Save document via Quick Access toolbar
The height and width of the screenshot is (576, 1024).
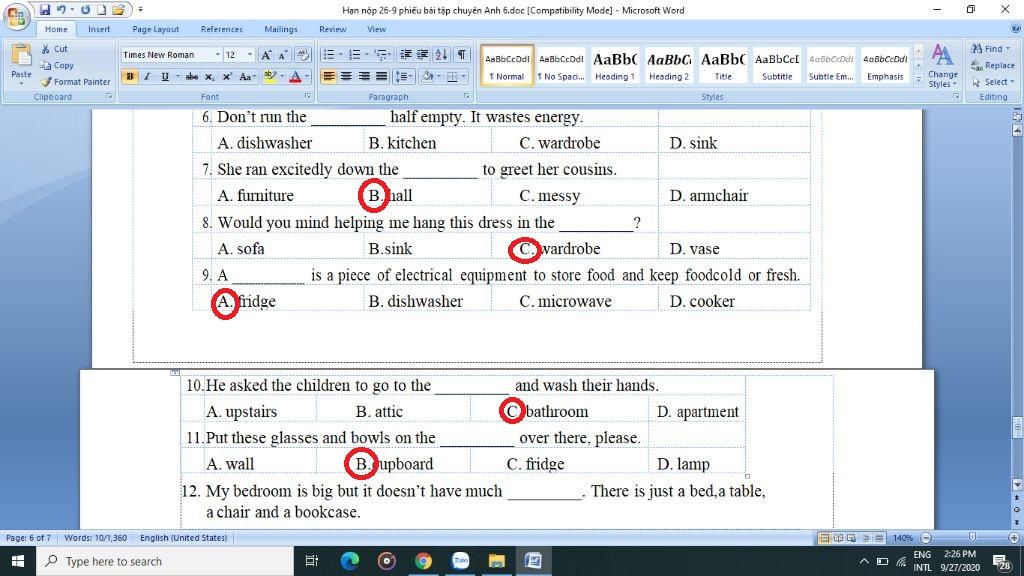pos(44,10)
